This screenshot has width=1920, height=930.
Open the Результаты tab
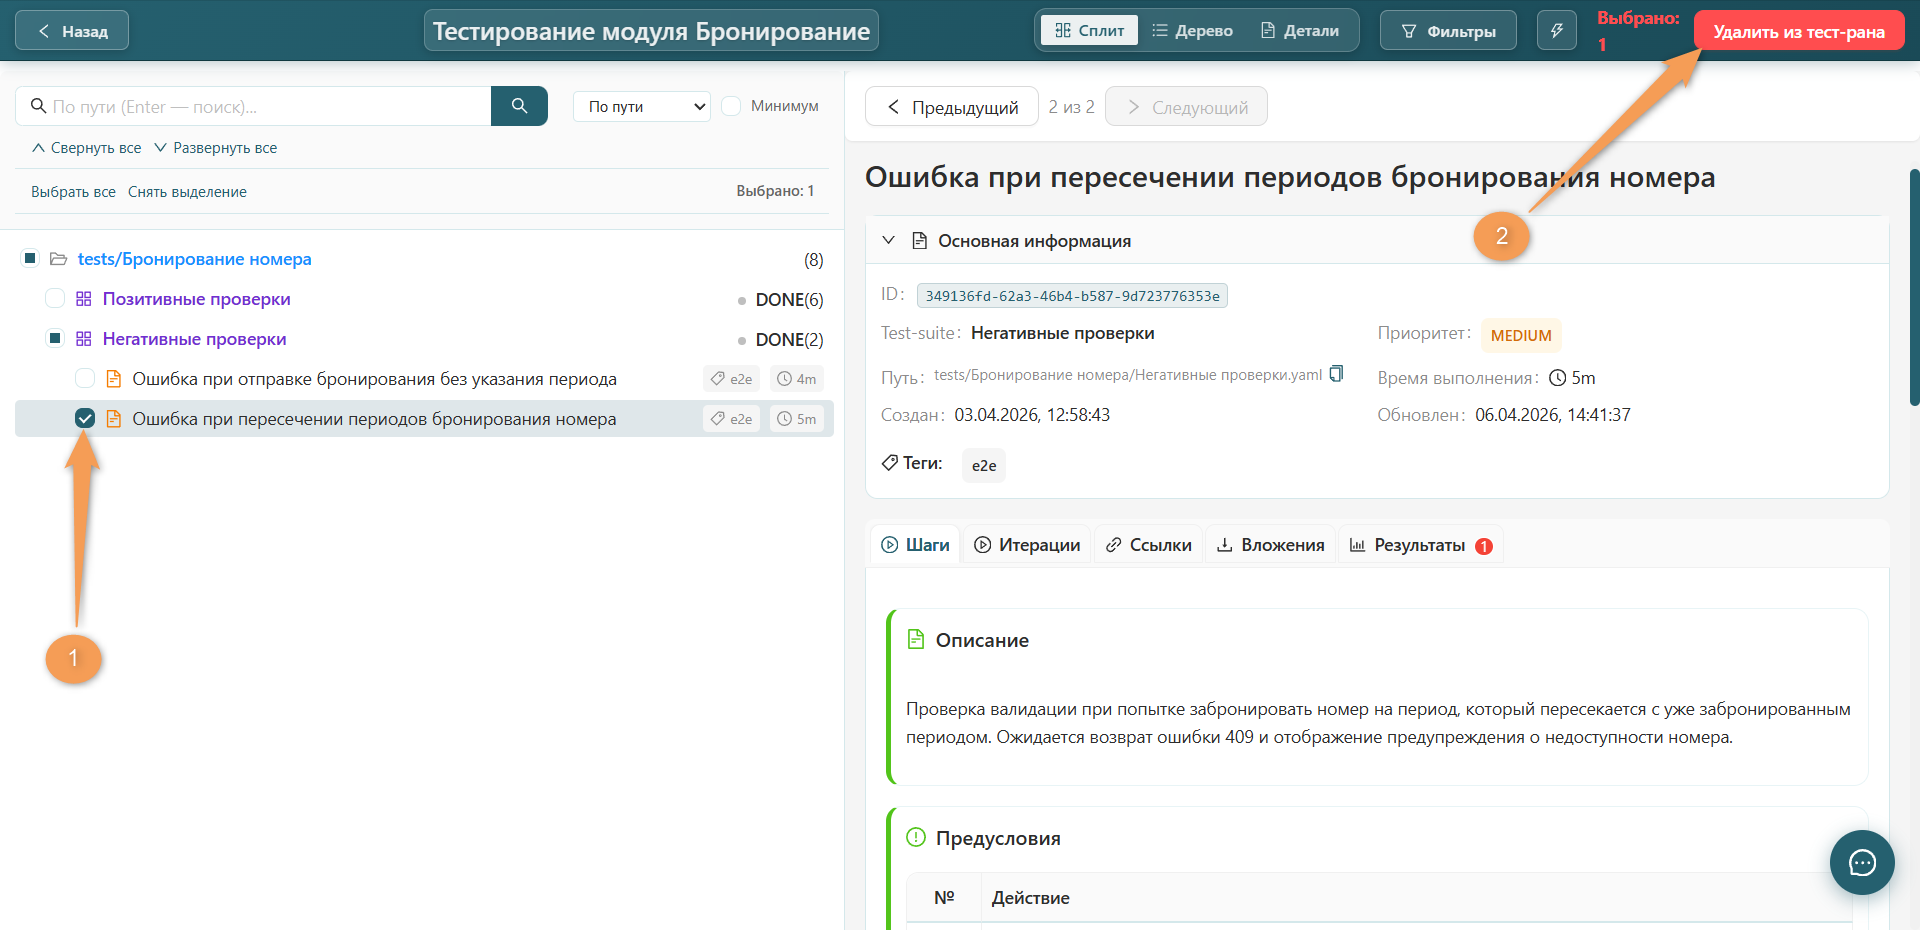click(1420, 545)
